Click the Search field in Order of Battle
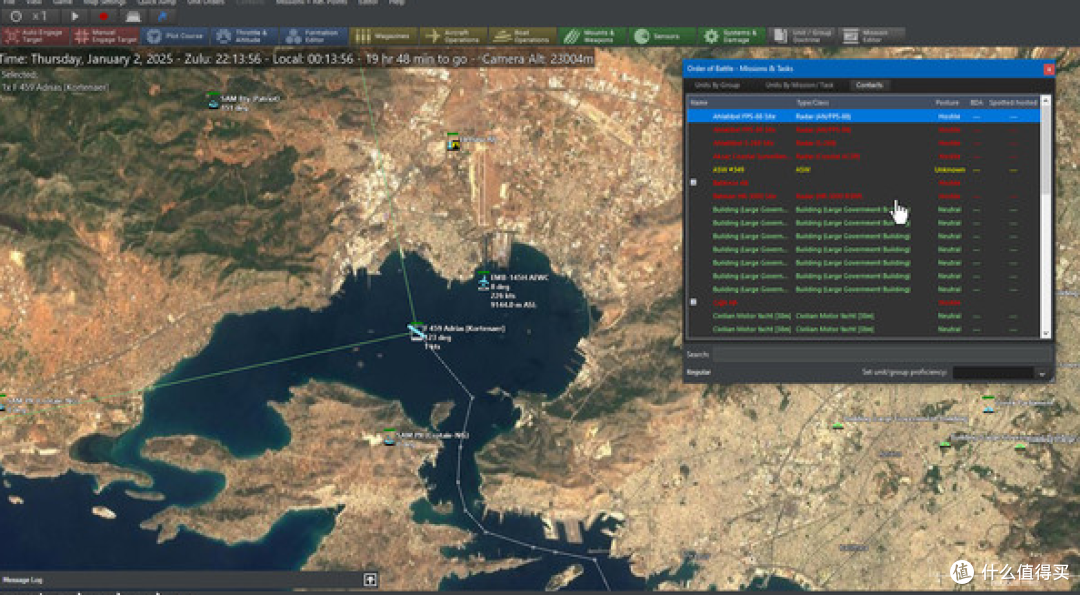Viewport: 1080px width, 595px height. [882, 355]
